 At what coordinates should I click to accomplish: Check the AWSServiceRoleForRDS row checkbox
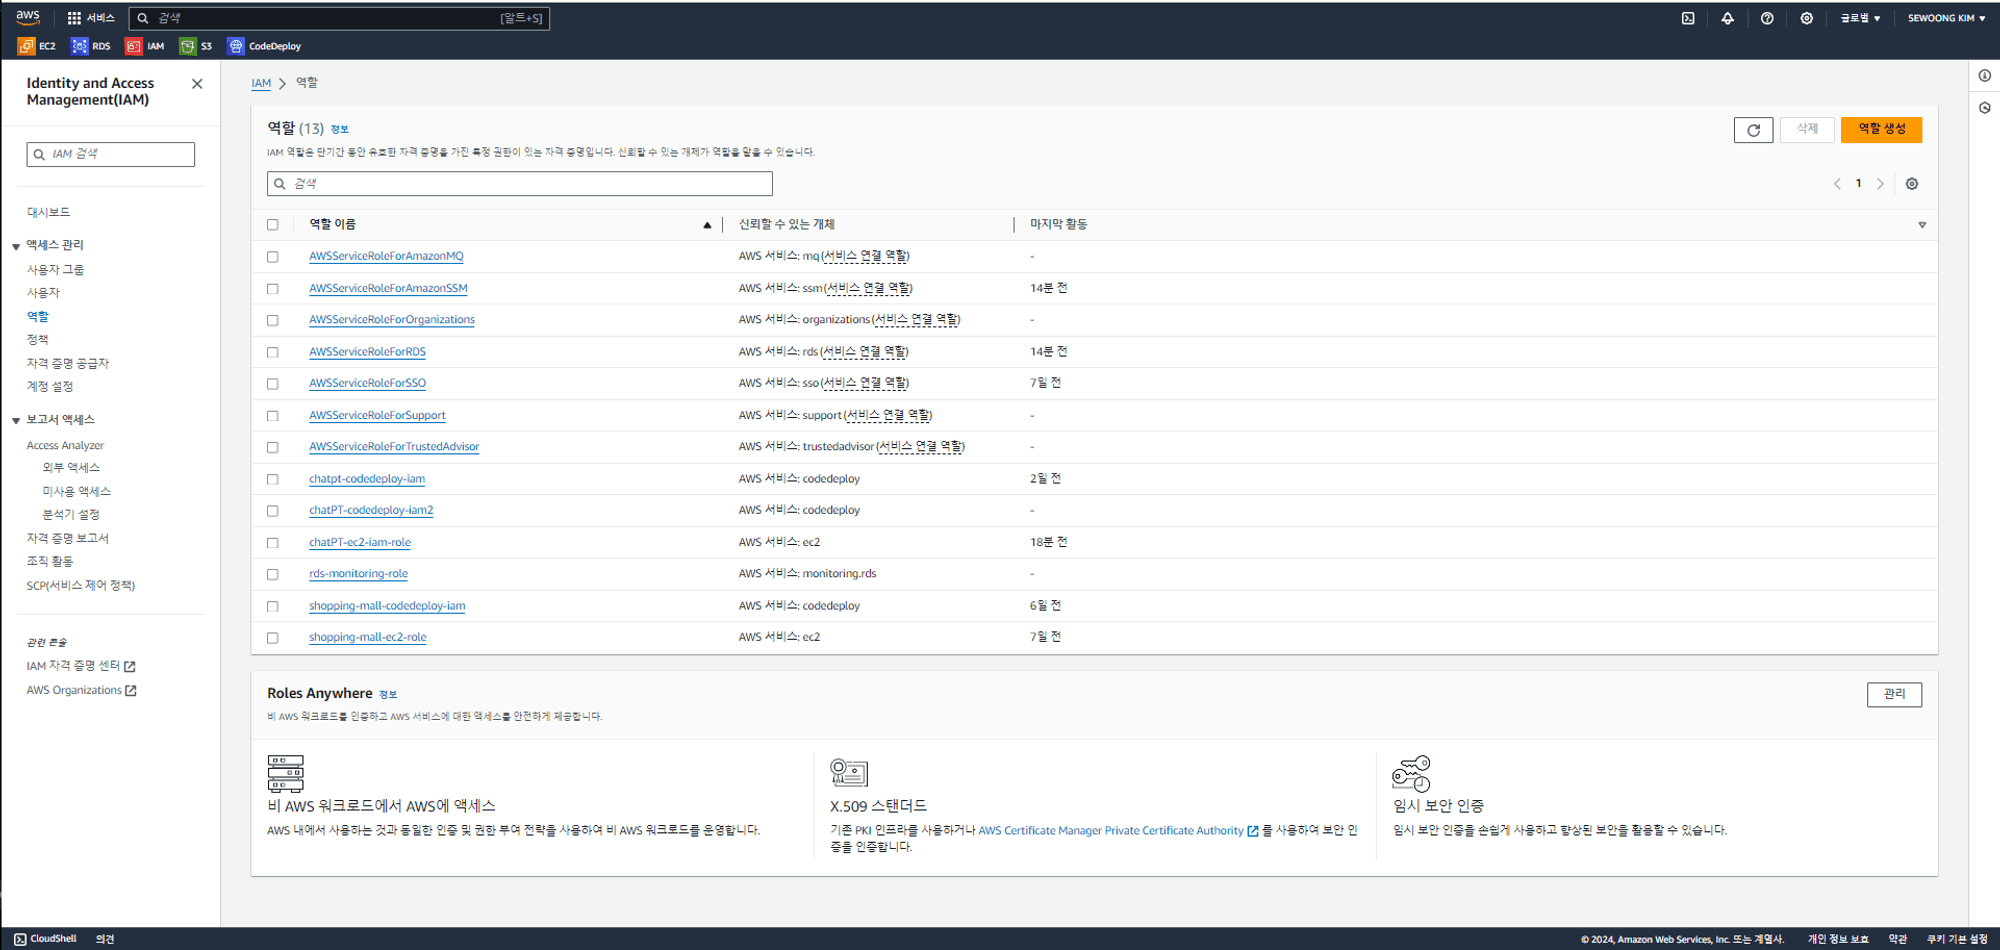(x=272, y=352)
